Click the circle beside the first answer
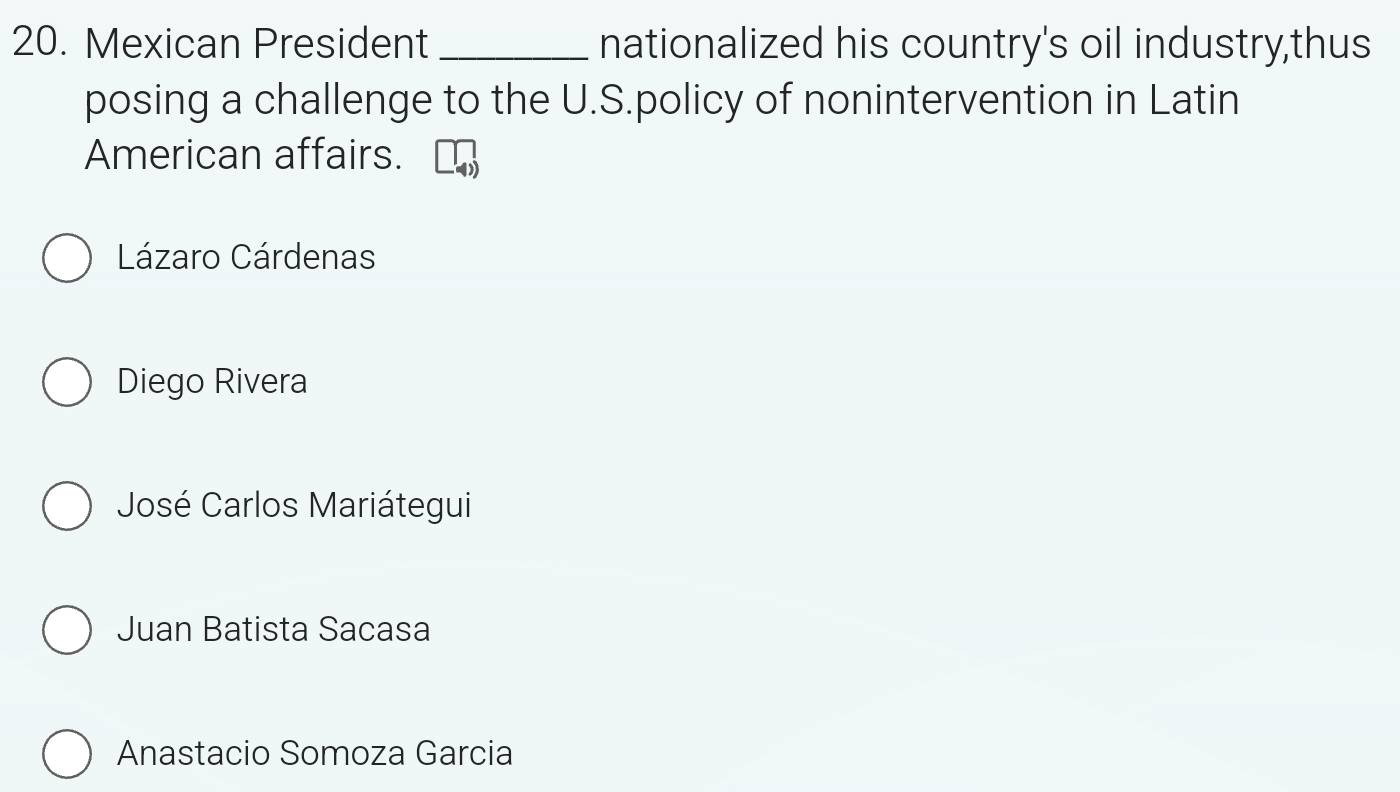The image size is (1400, 792). [x=66, y=258]
